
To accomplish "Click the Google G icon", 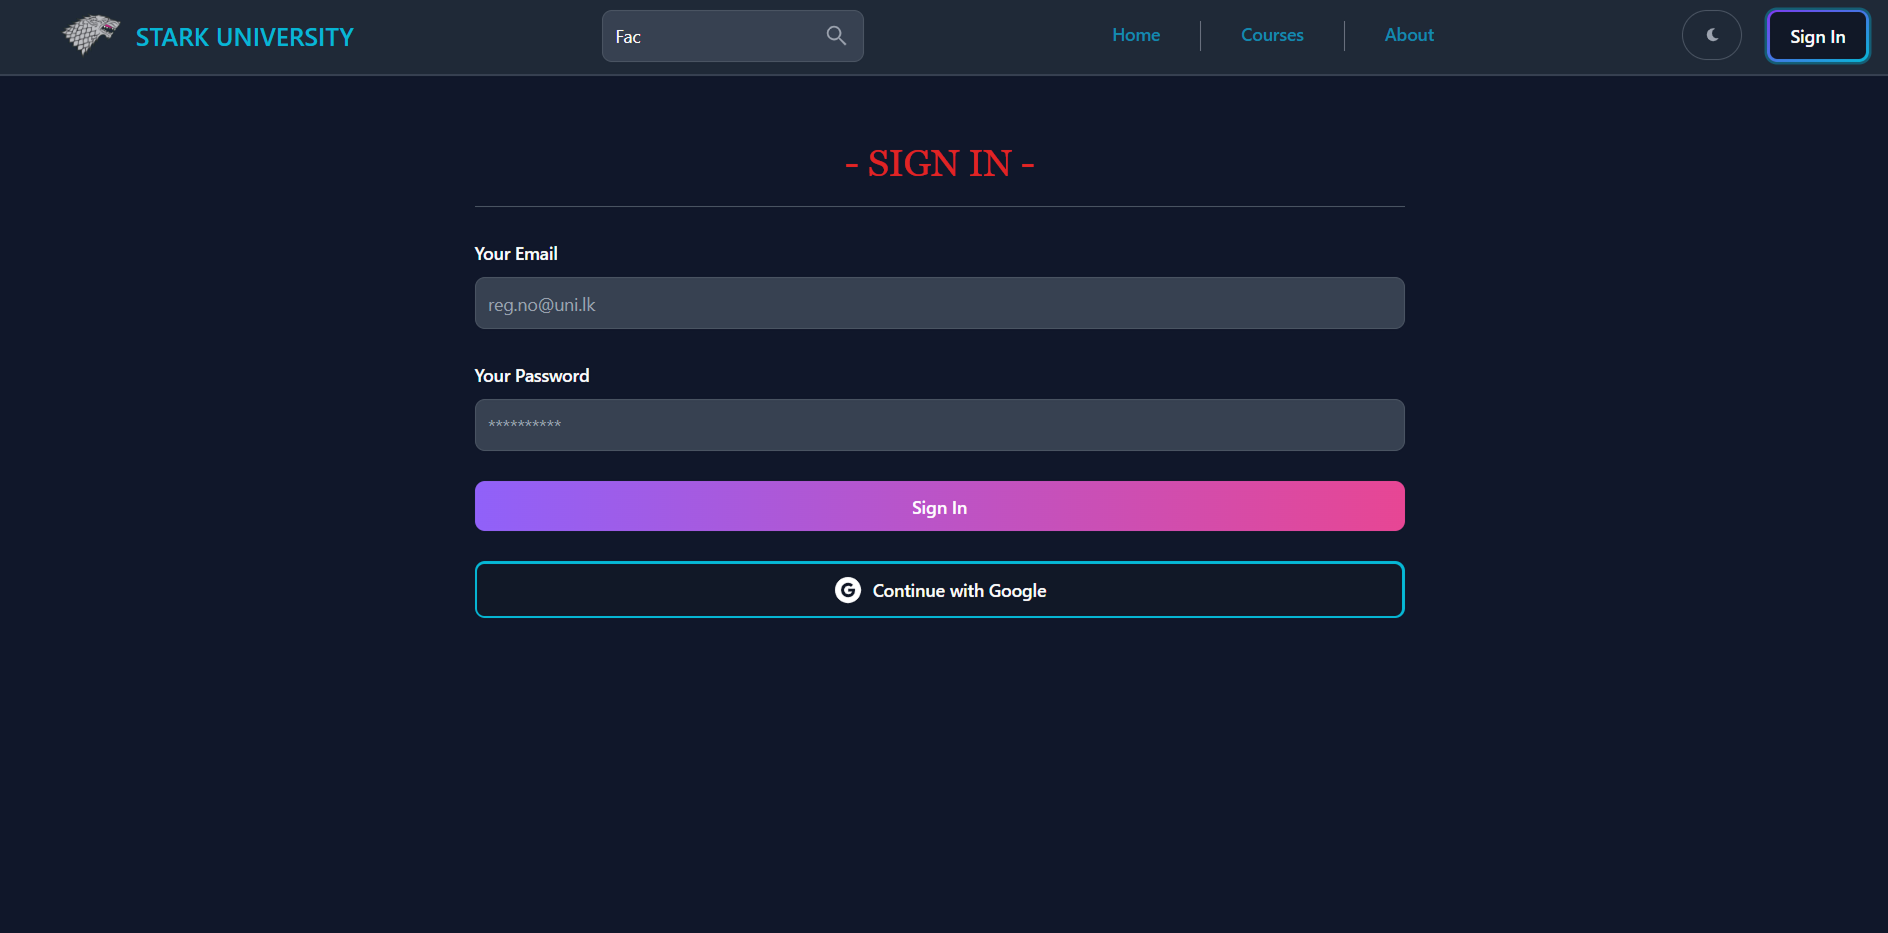I will click(848, 590).
